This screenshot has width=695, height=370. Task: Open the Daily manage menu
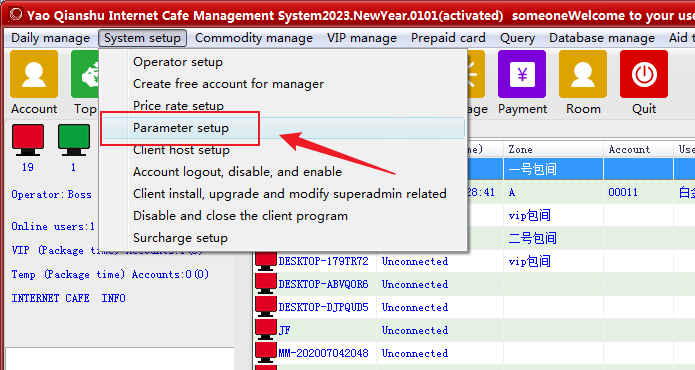[51, 38]
